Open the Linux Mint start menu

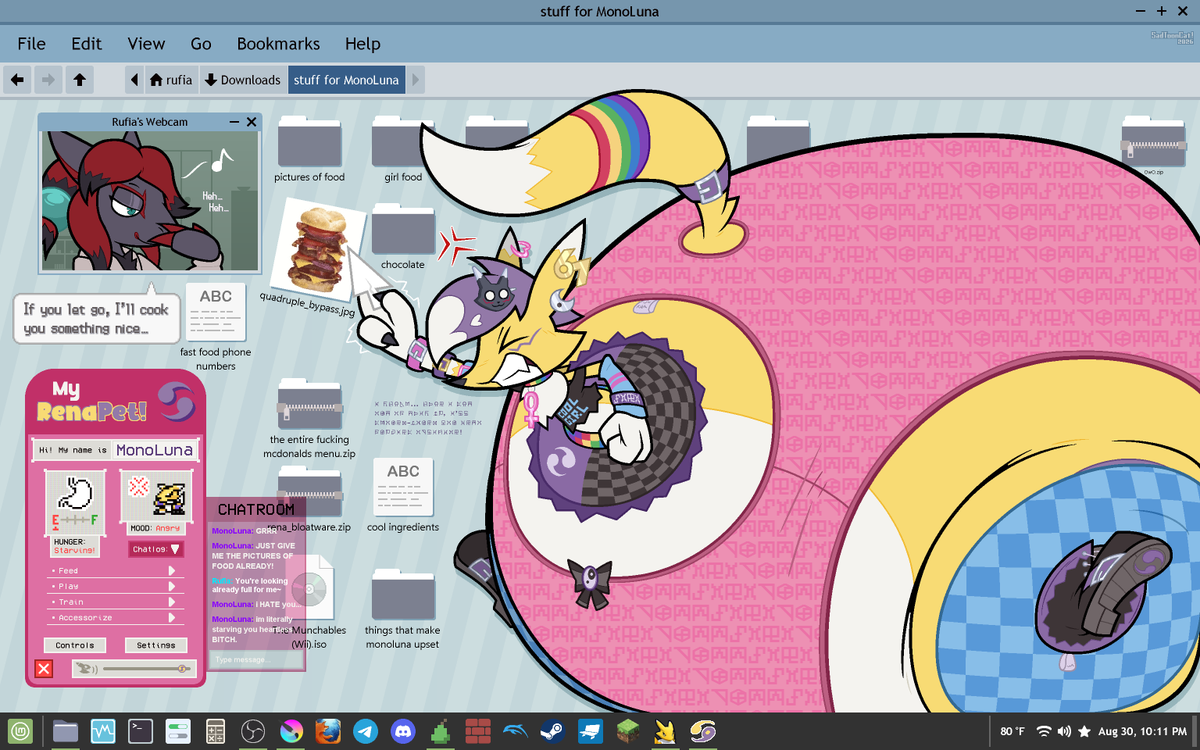point(22,731)
